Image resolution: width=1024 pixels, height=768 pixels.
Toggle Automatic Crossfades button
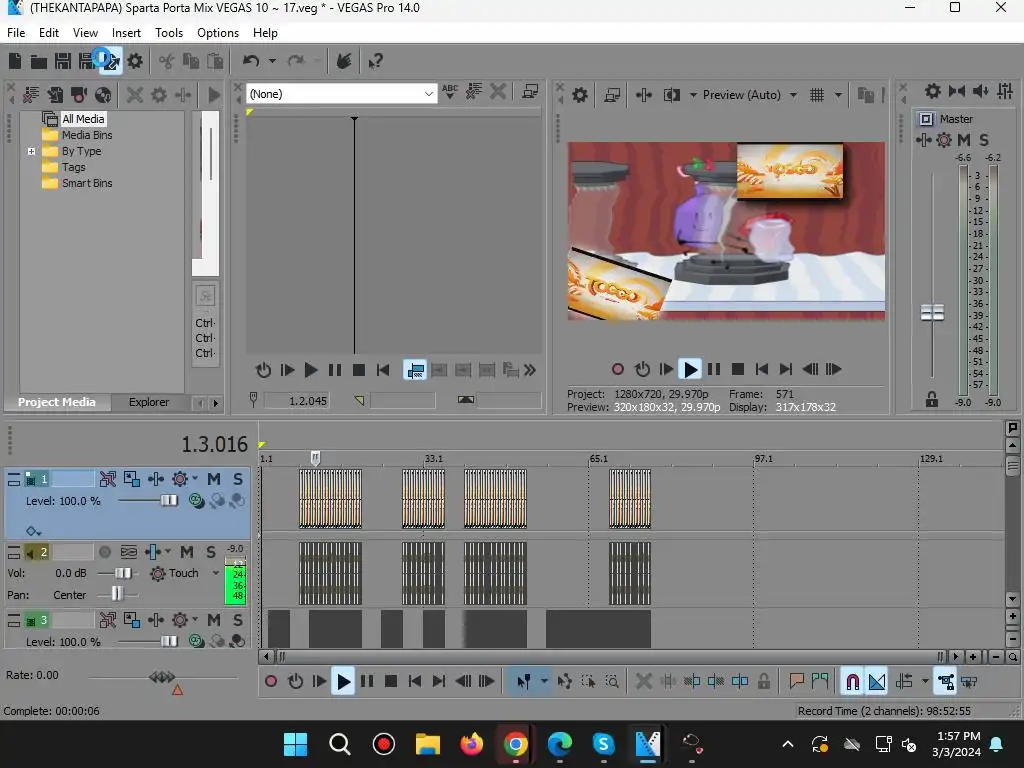tap(877, 682)
